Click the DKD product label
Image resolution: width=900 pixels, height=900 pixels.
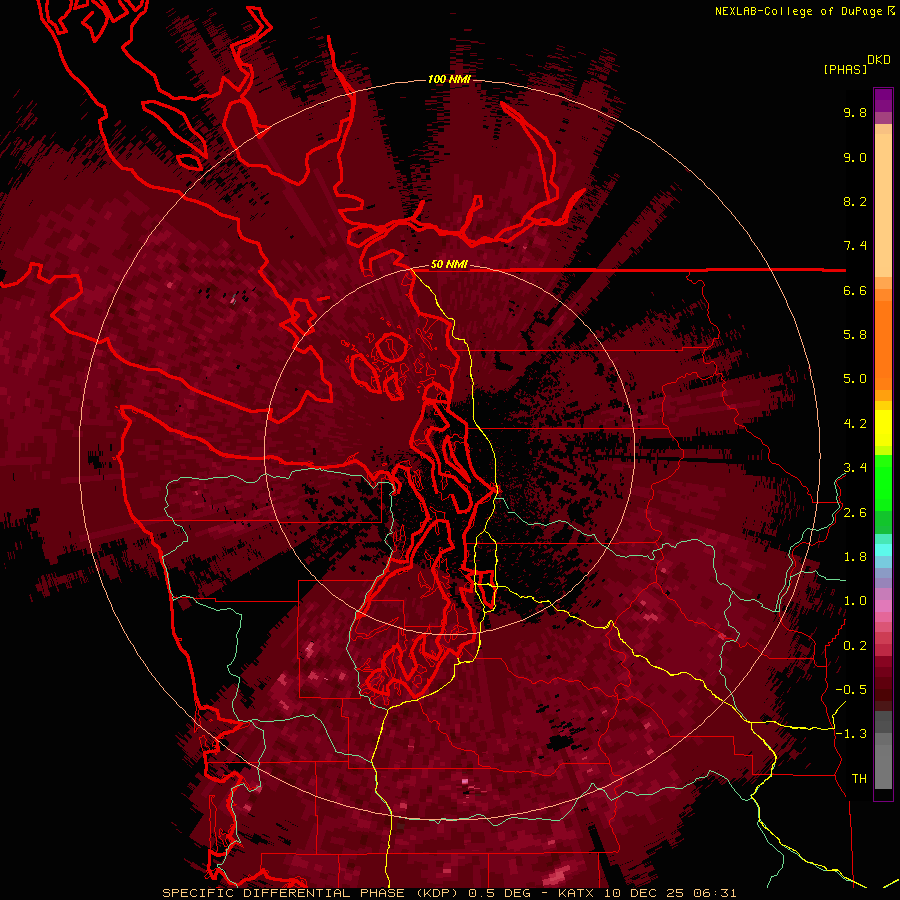point(878,60)
